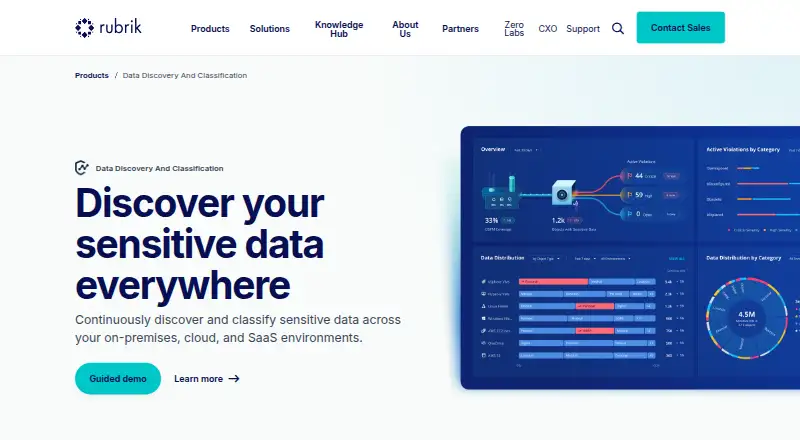Click the Data Discovery shield icon
This screenshot has width=800, height=440.
coord(82,167)
